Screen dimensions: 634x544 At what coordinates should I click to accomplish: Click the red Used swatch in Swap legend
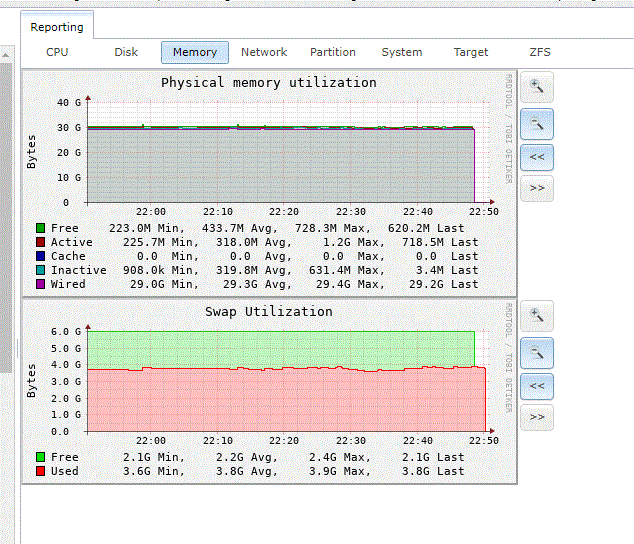tap(40, 471)
